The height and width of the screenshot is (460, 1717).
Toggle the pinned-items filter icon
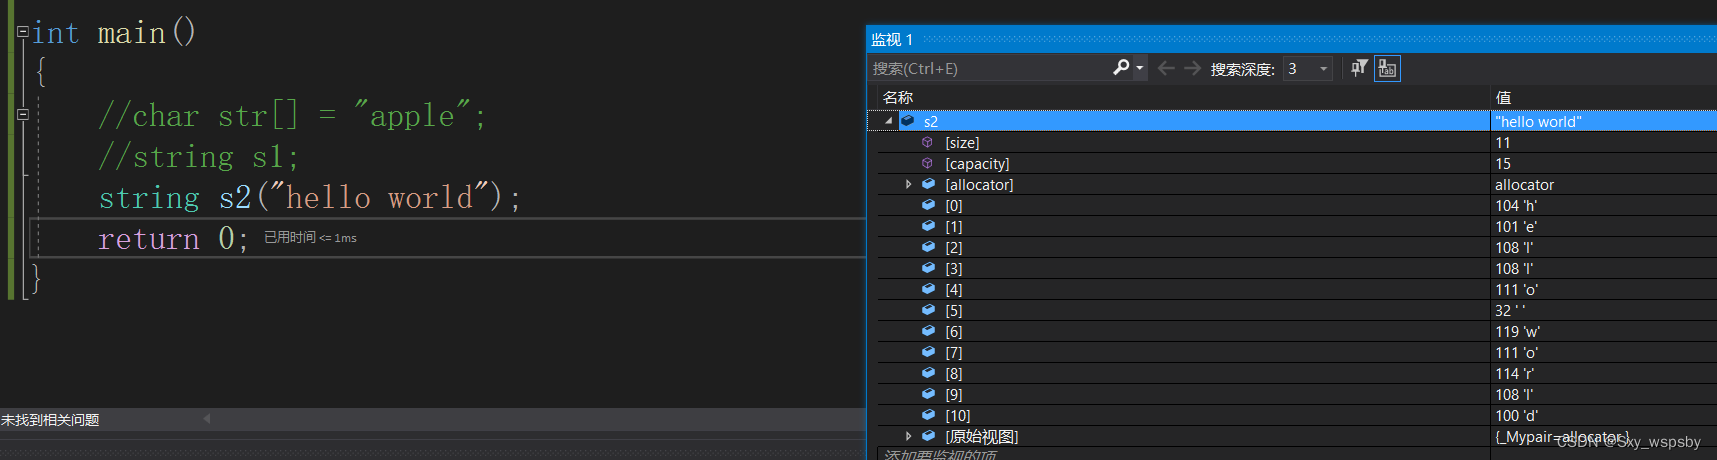[x=1359, y=68]
